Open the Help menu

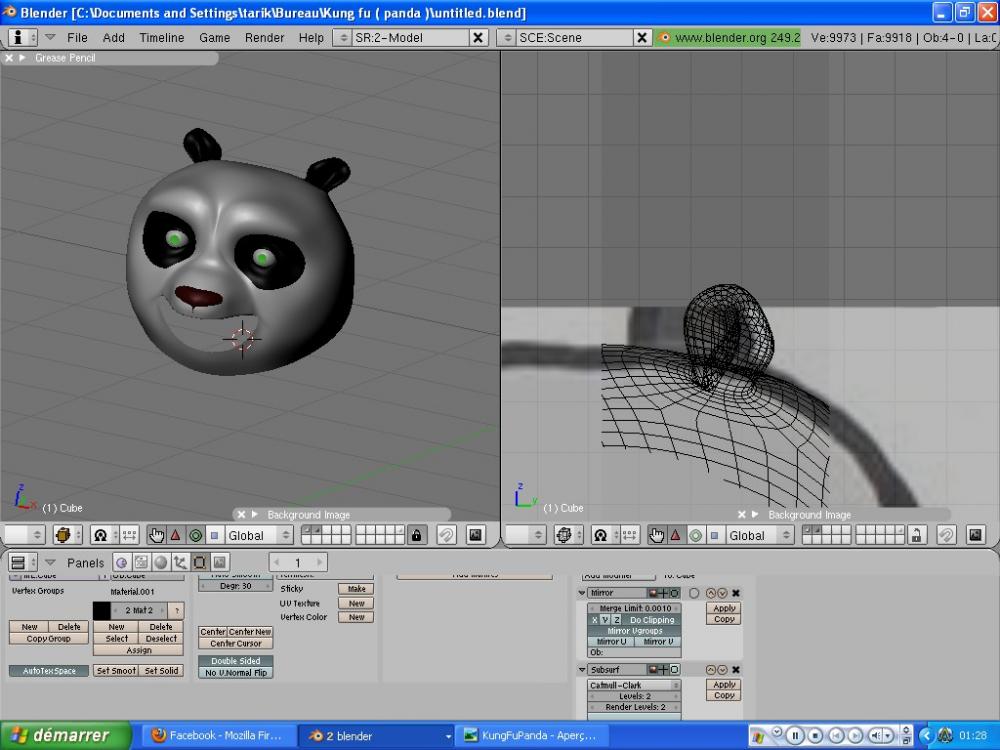click(x=311, y=38)
